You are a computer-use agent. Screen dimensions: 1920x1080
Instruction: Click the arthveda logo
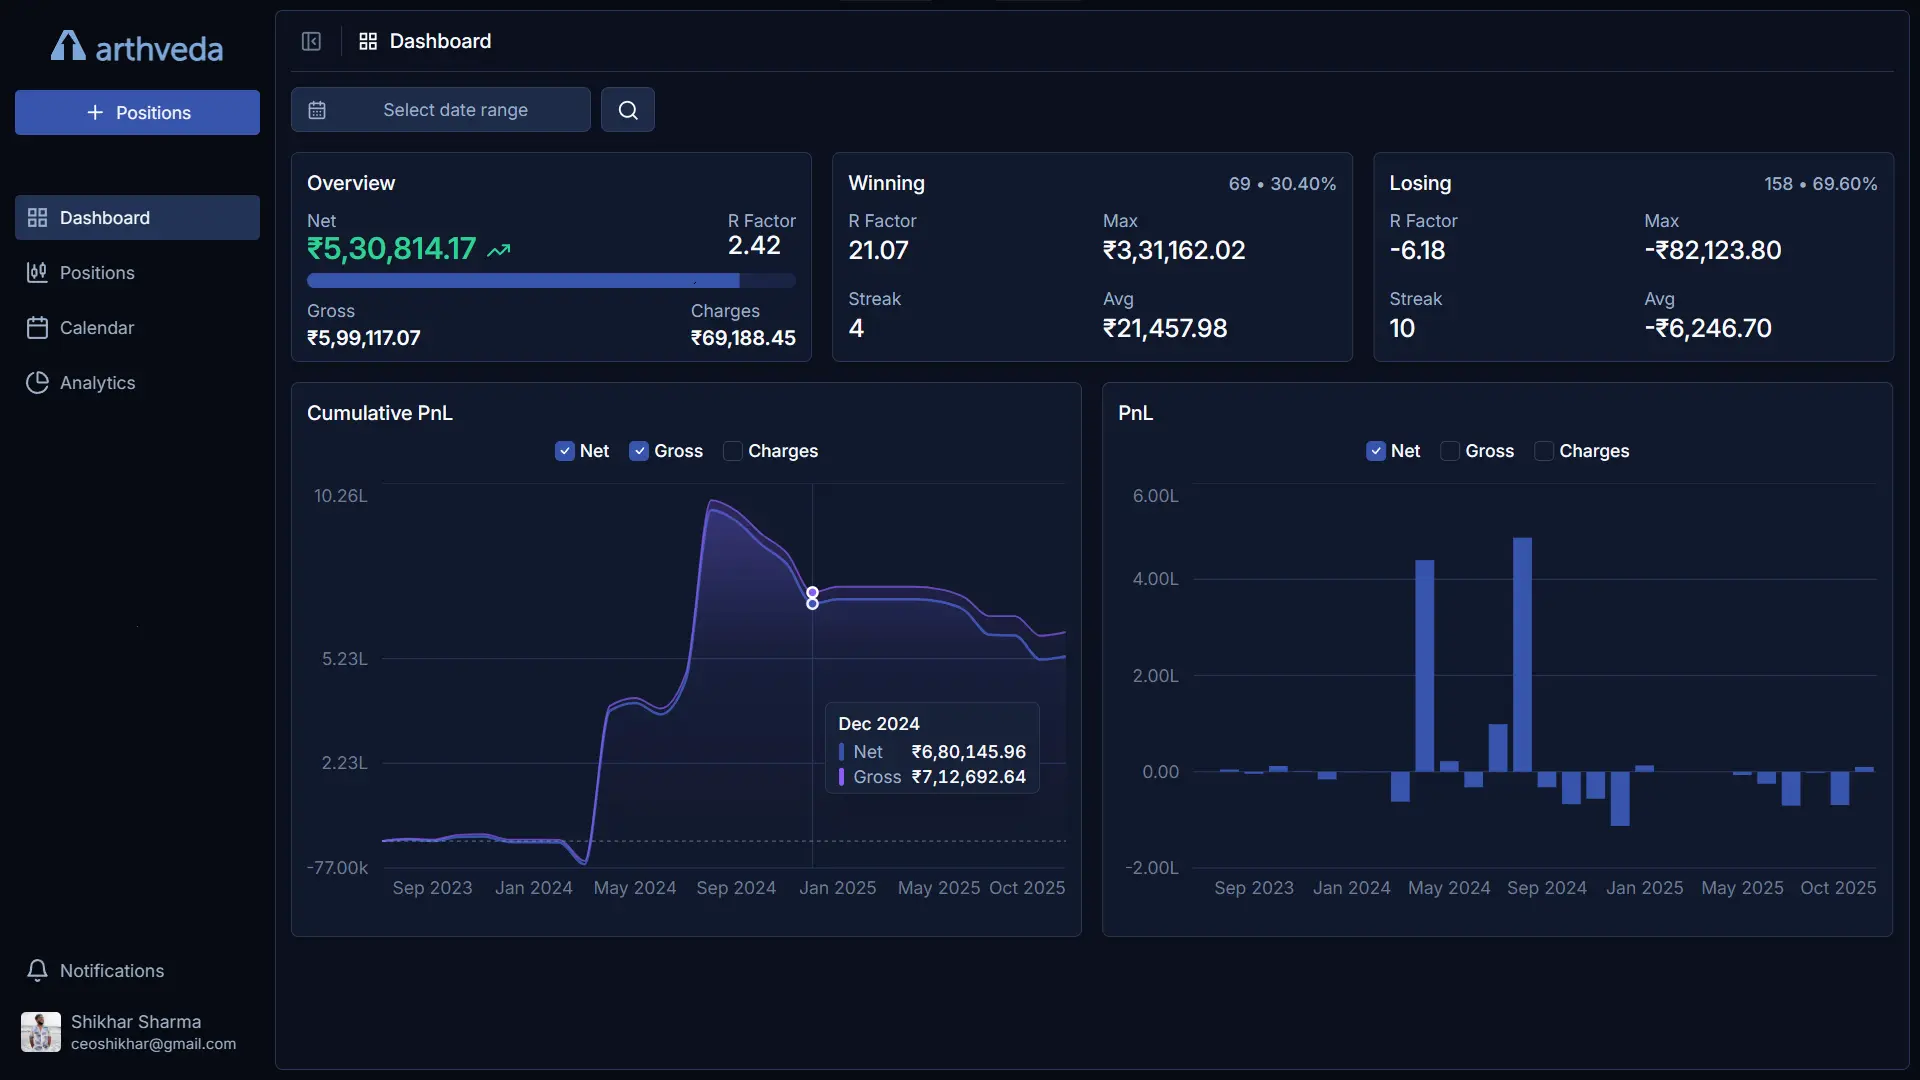coord(136,46)
